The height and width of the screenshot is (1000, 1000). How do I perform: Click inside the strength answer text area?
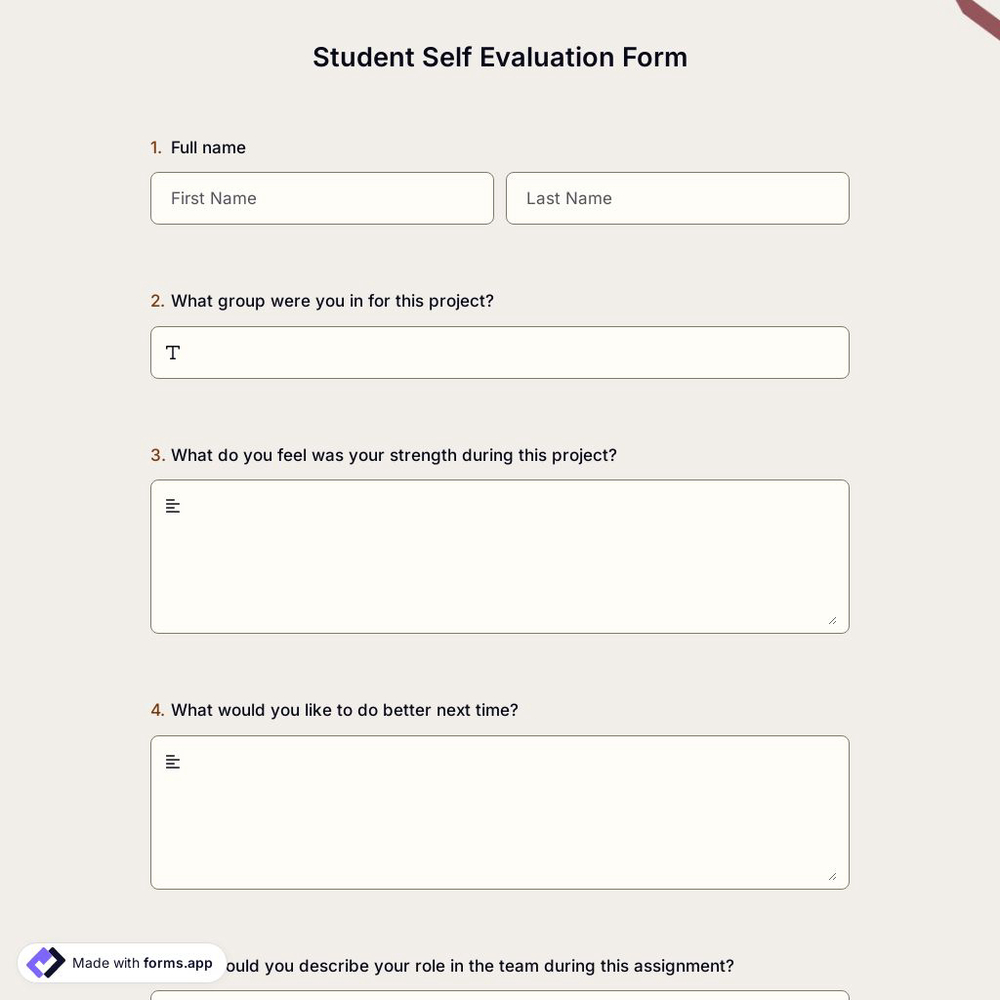tap(500, 556)
